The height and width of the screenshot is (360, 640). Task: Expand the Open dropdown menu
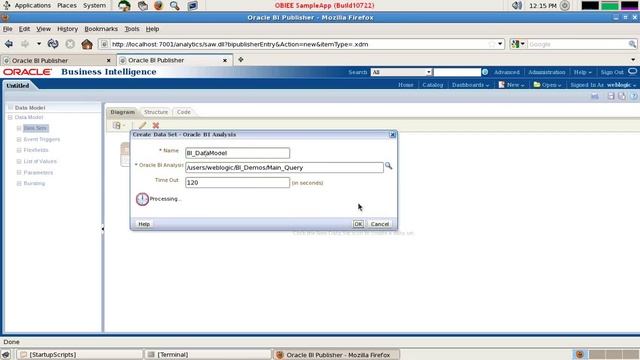(x=547, y=85)
